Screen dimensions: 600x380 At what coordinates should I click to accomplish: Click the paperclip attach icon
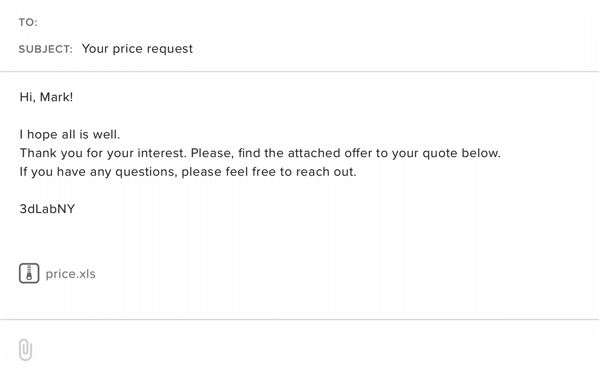(x=25, y=349)
